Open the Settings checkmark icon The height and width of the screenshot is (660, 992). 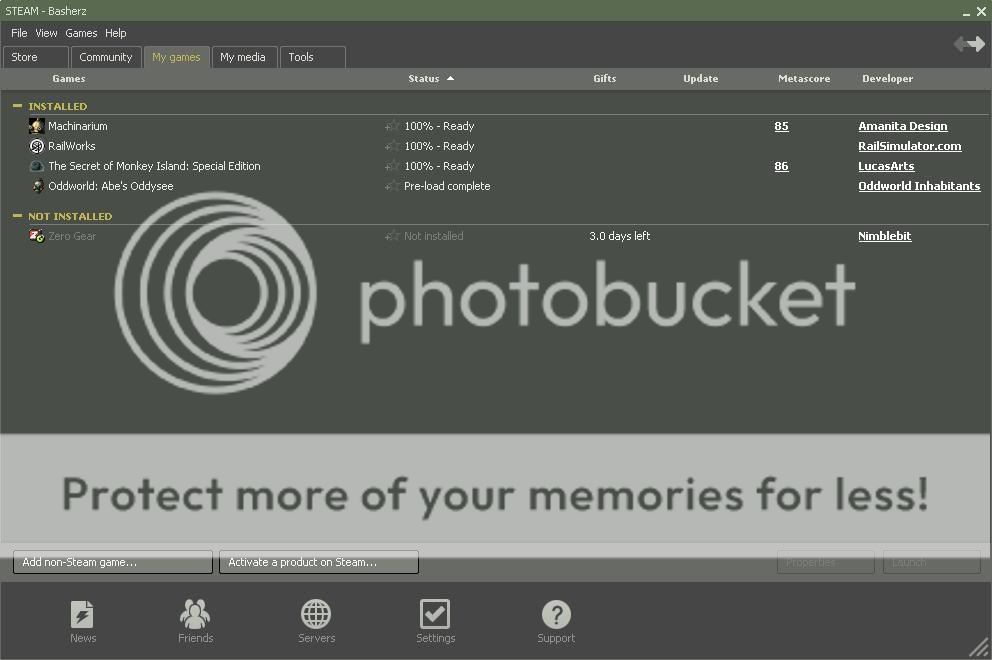coord(435,615)
